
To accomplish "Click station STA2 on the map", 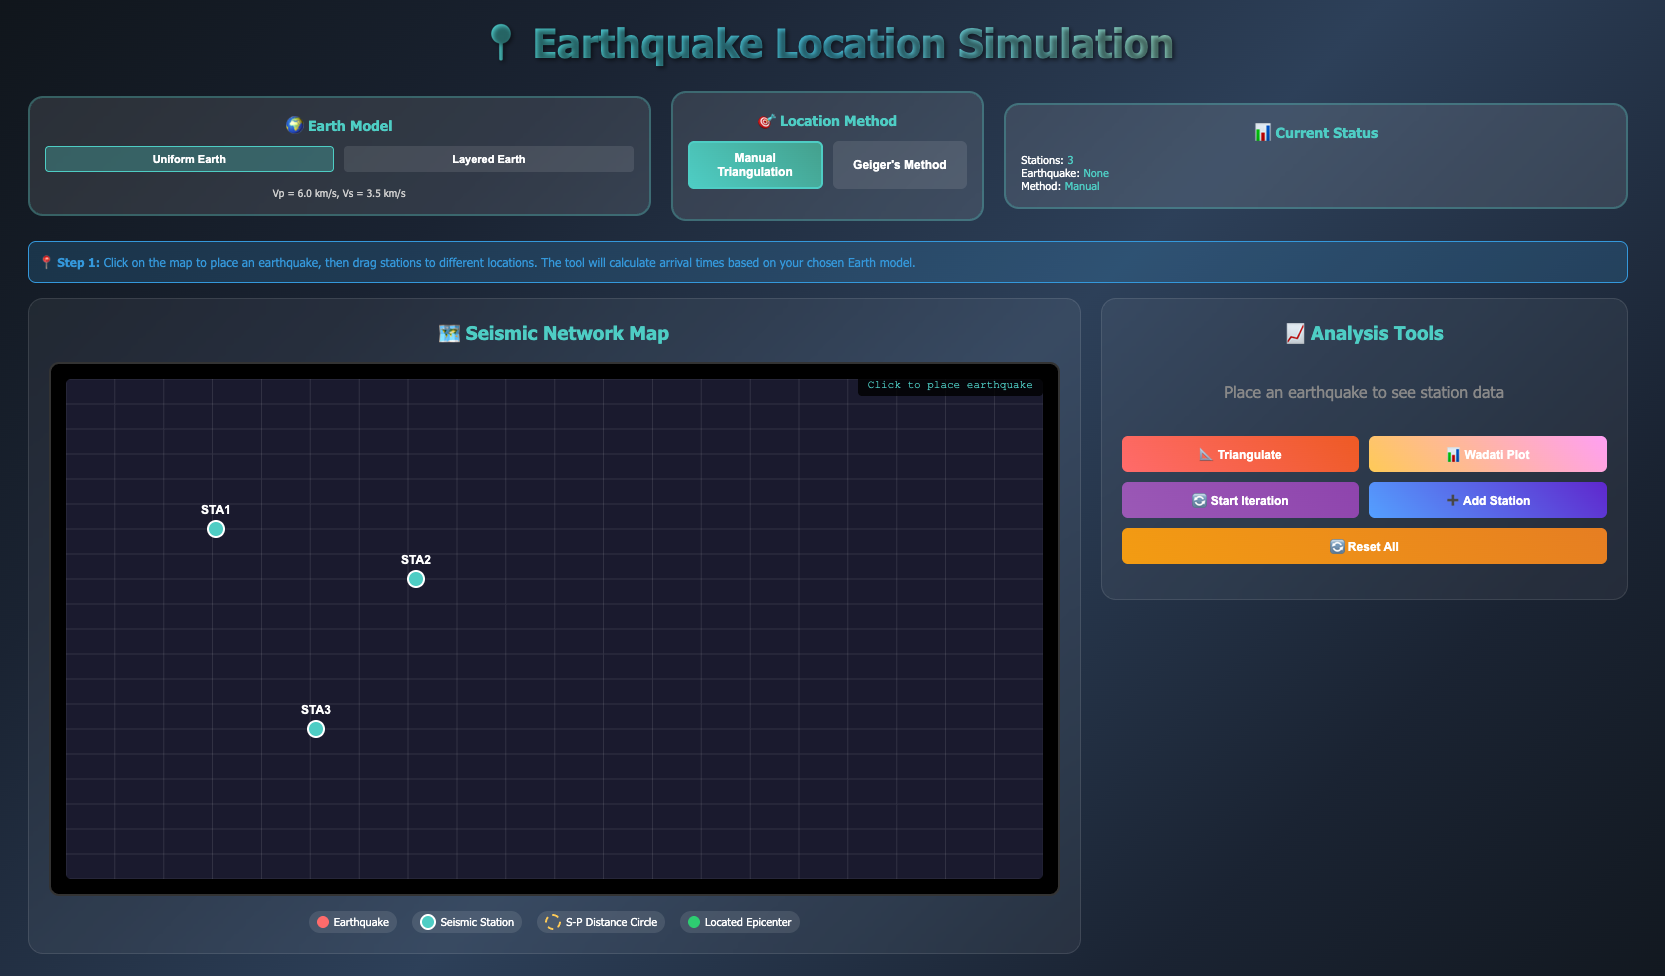I will pyautogui.click(x=416, y=578).
